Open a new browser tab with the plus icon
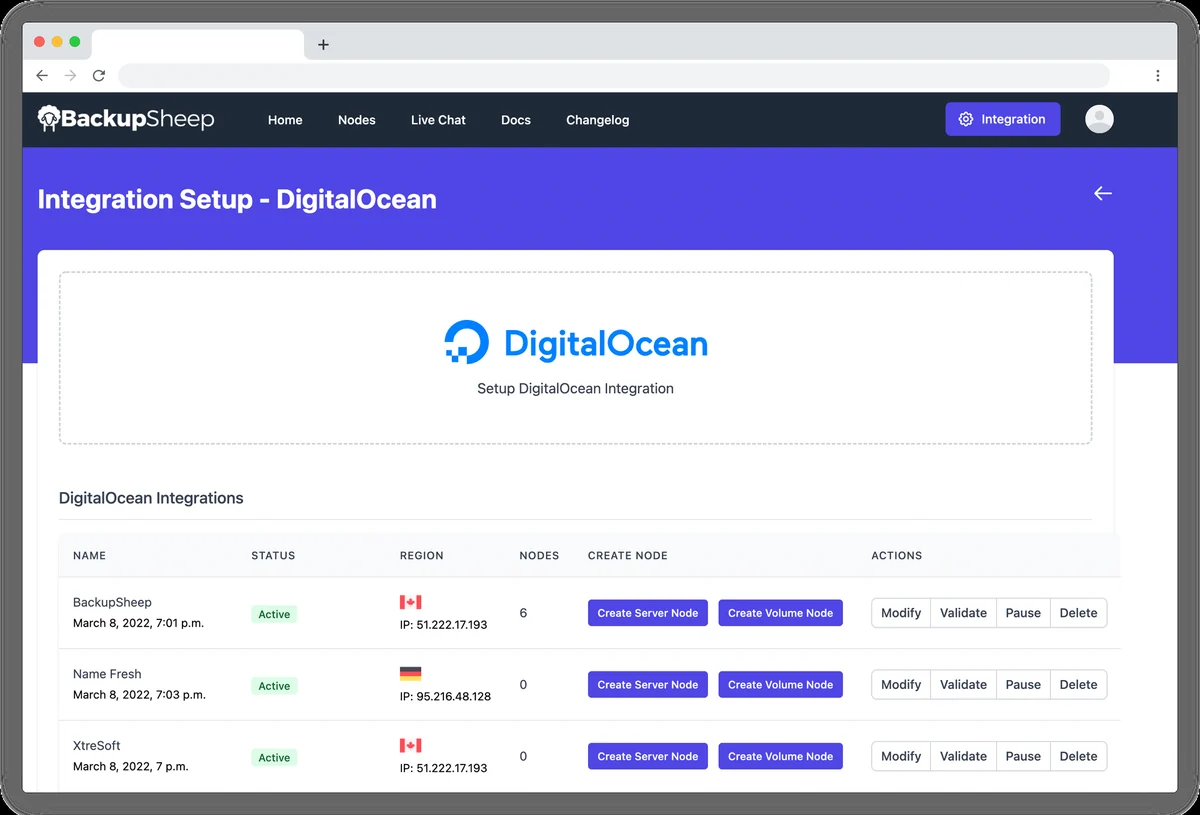 323,44
